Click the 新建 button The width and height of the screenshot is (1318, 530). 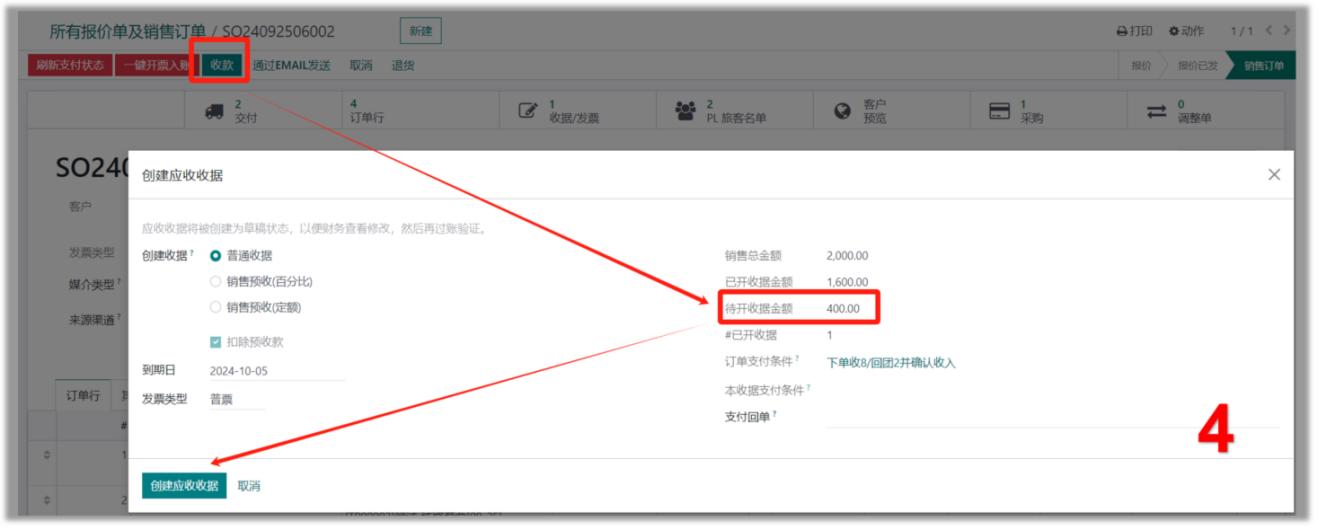(420, 32)
